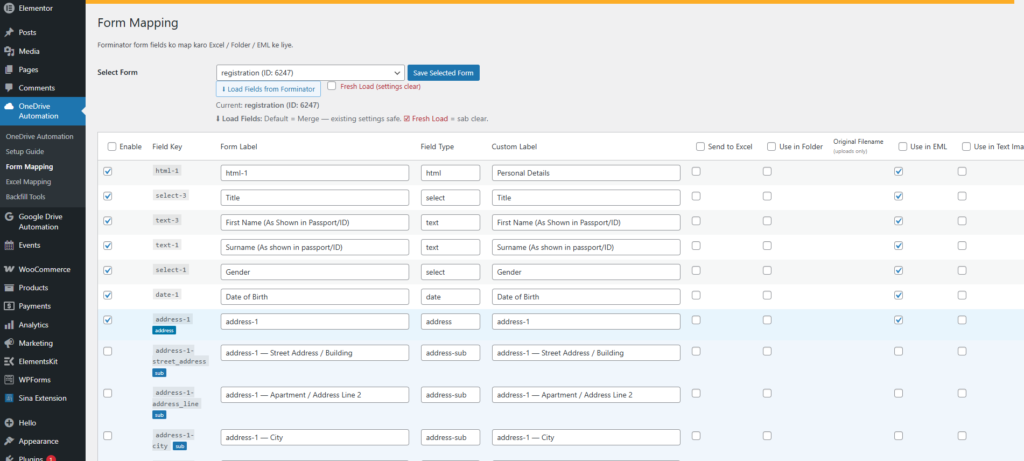Click the Hello plus icon
The width and height of the screenshot is (1024, 461).
click(9, 422)
